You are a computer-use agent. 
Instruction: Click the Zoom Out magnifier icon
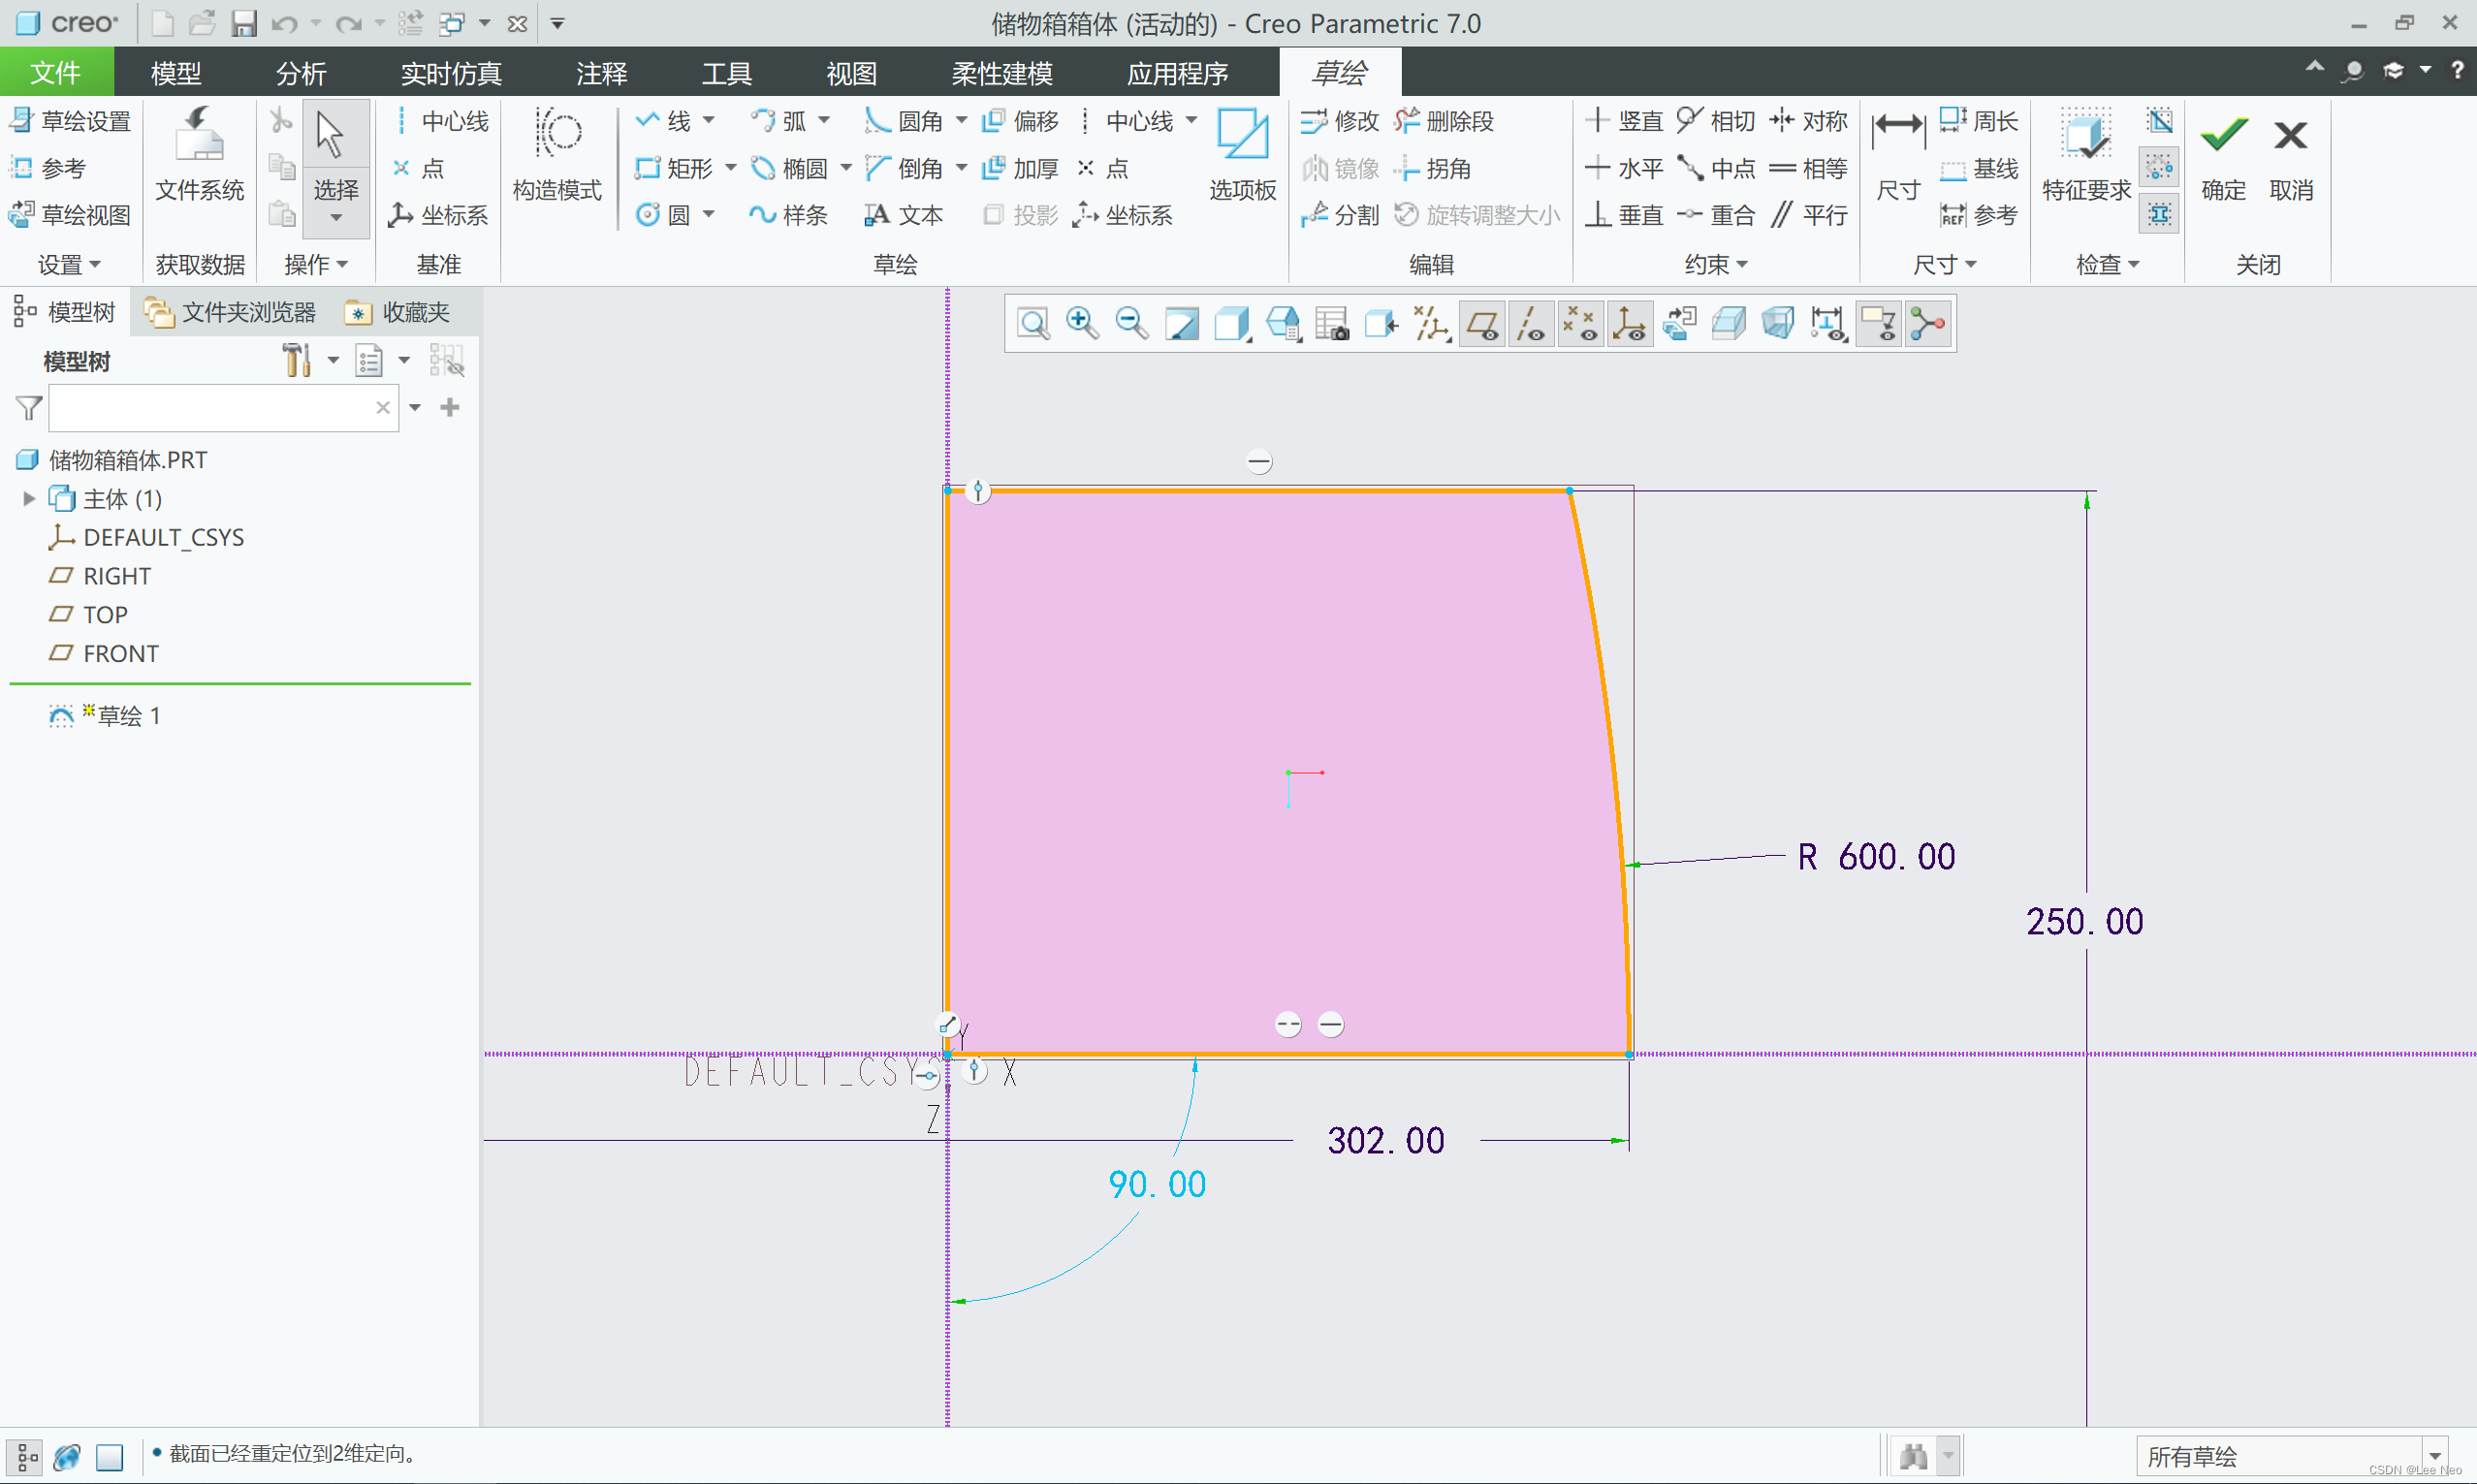click(x=1131, y=324)
